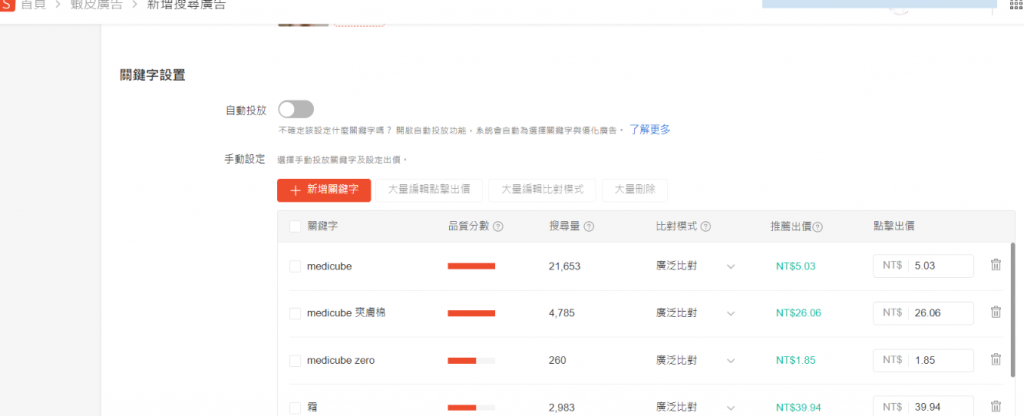Go to 蝦皮廣告 breadcrumb

coord(96,4)
